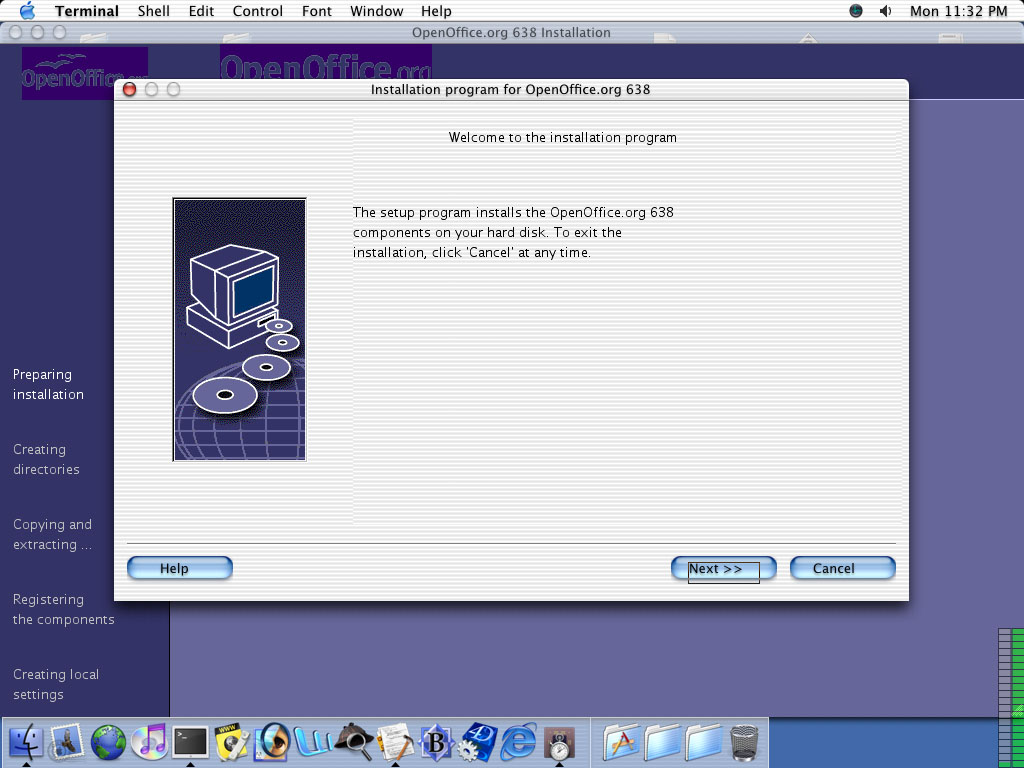Click the round clock menu bar icon

(856, 11)
